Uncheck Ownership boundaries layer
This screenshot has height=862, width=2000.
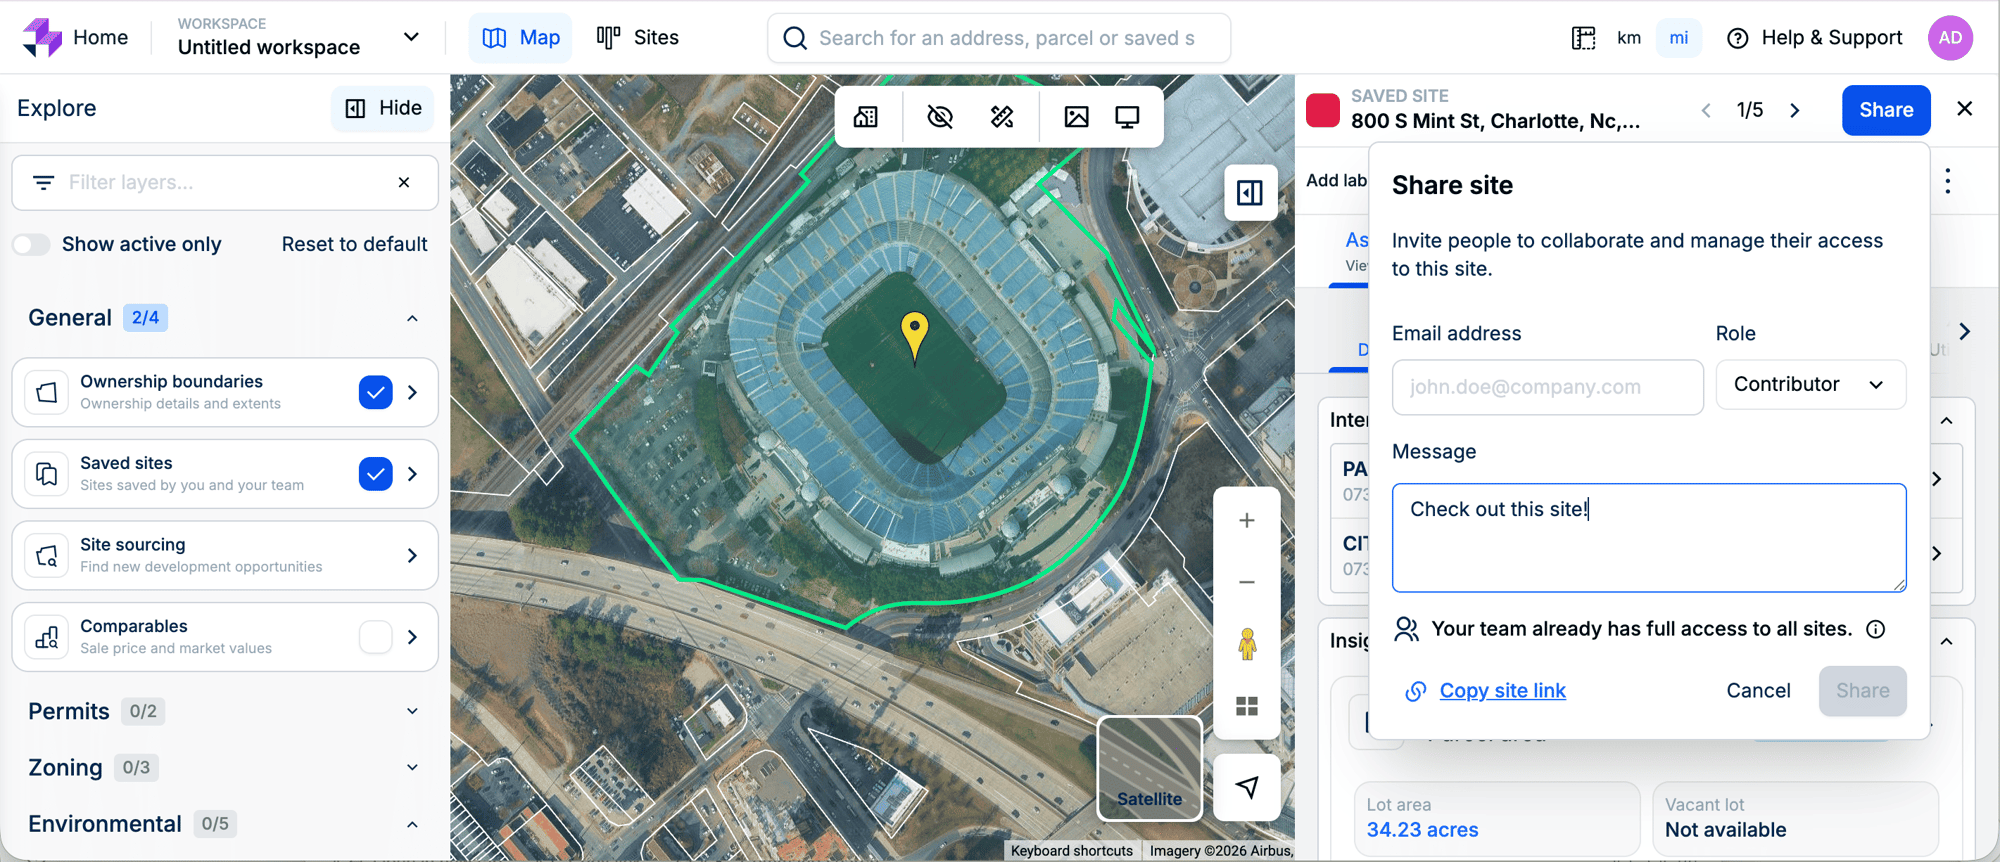pos(375,393)
